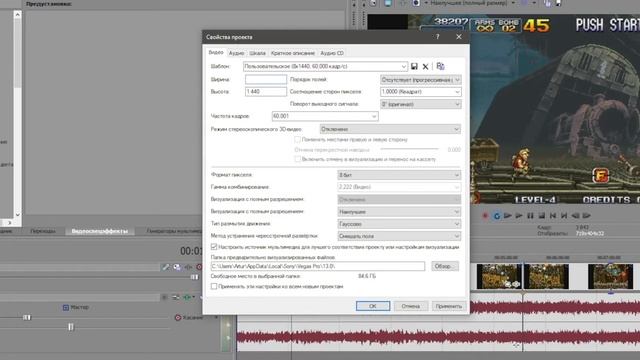Click the red Касание automation icon on master track
640x360 pixels.
[x=178, y=318]
